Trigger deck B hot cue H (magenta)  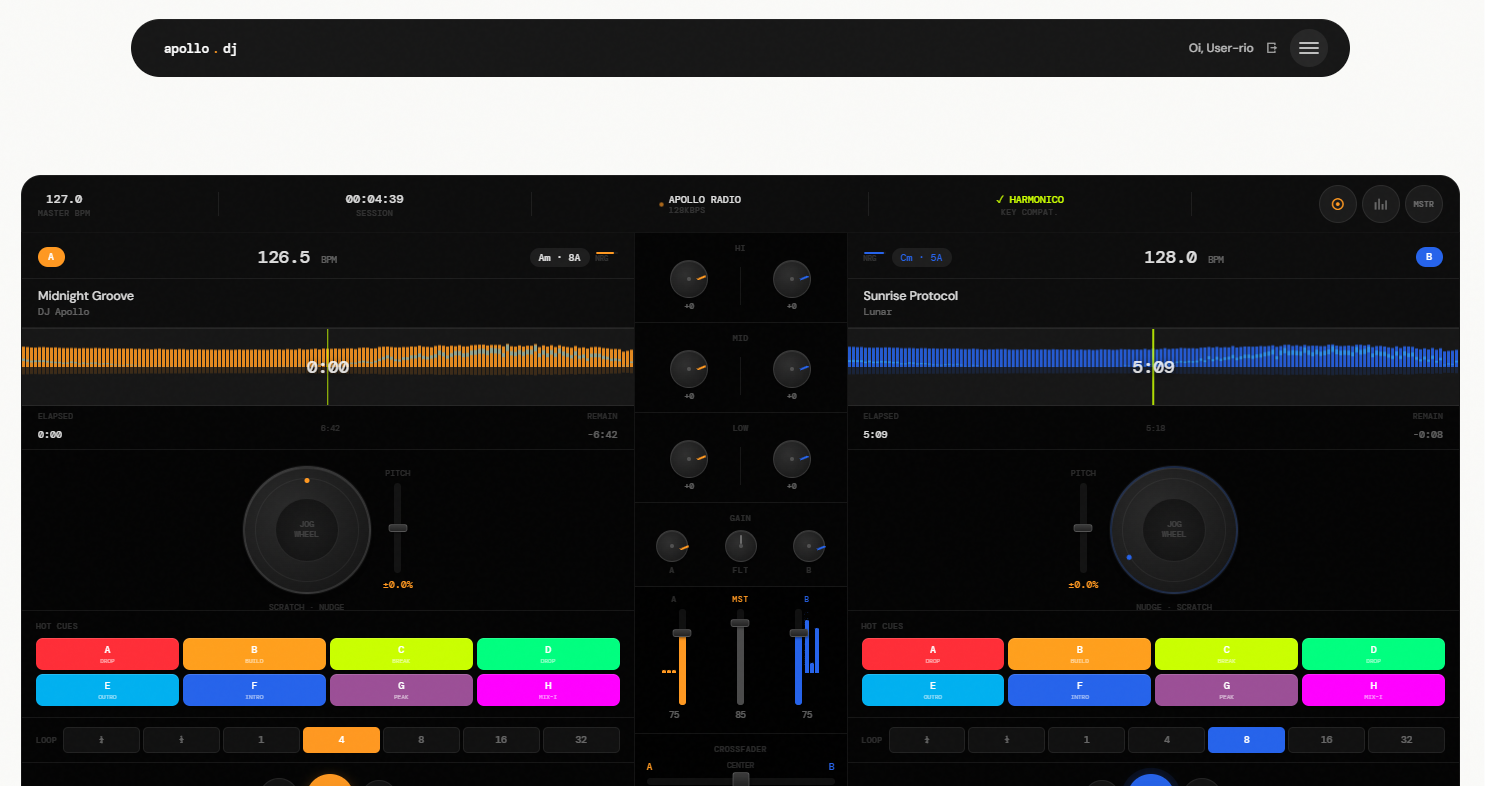tap(1373, 690)
